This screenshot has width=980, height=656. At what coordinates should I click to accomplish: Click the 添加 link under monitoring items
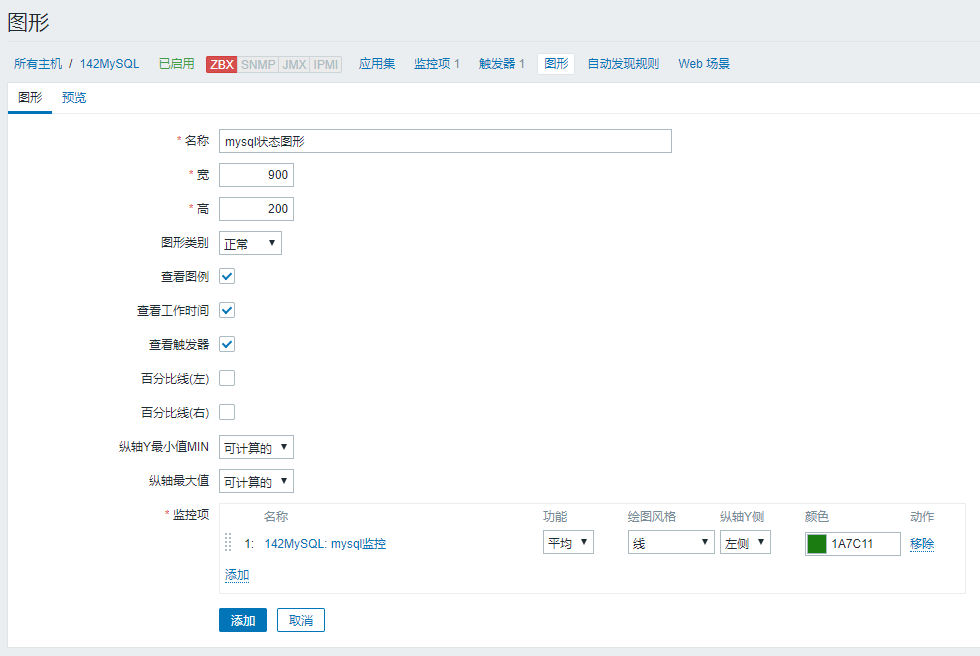point(237,575)
